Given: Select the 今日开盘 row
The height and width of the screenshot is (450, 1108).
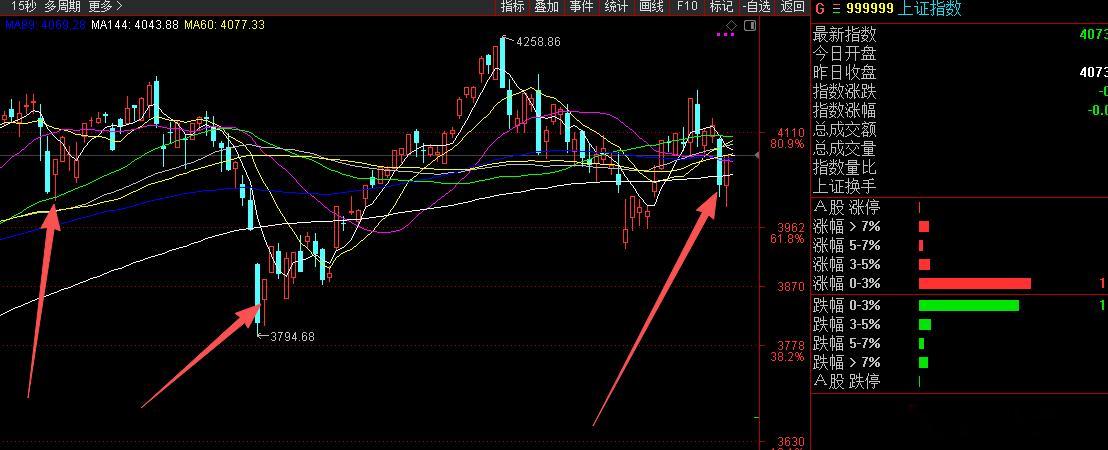Looking at the screenshot, I should pos(960,53).
